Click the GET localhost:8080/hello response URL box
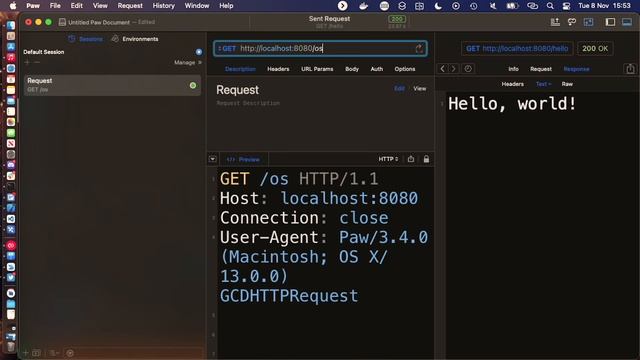Image resolution: width=640 pixels, height=360 pixels. click(517, 49)
